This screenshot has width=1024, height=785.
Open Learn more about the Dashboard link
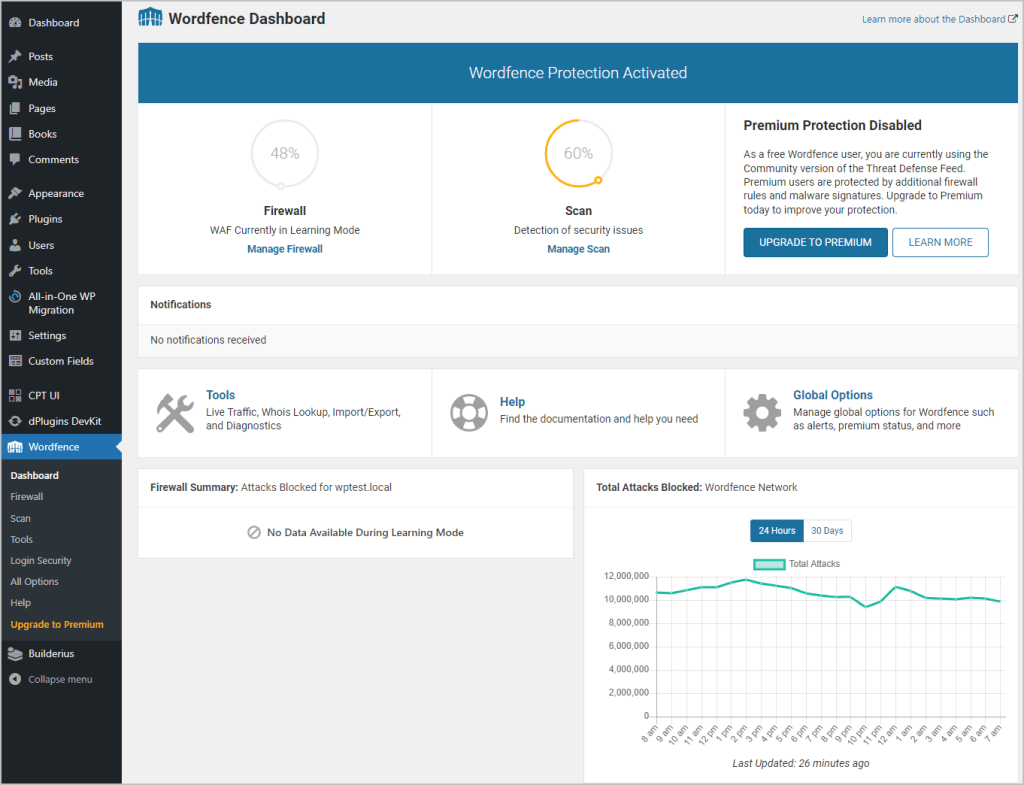tap(933, 19)
